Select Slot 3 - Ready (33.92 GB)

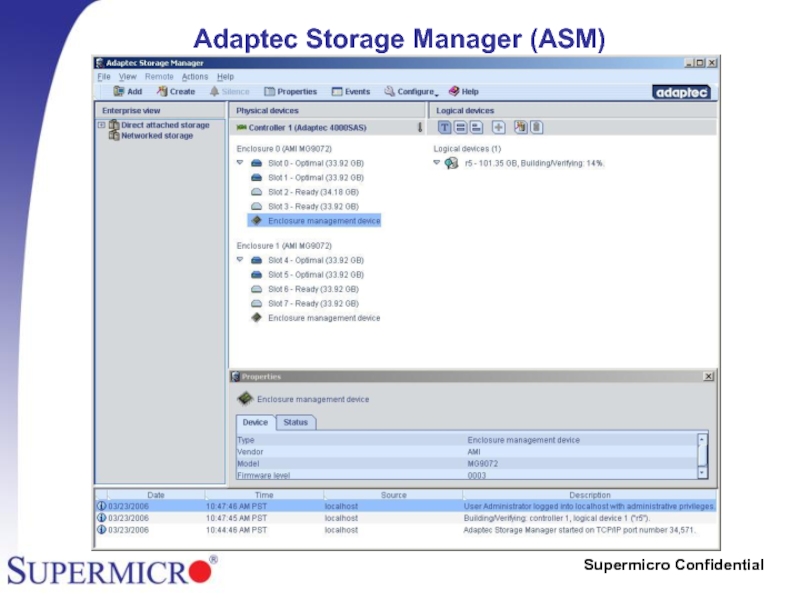313,207
